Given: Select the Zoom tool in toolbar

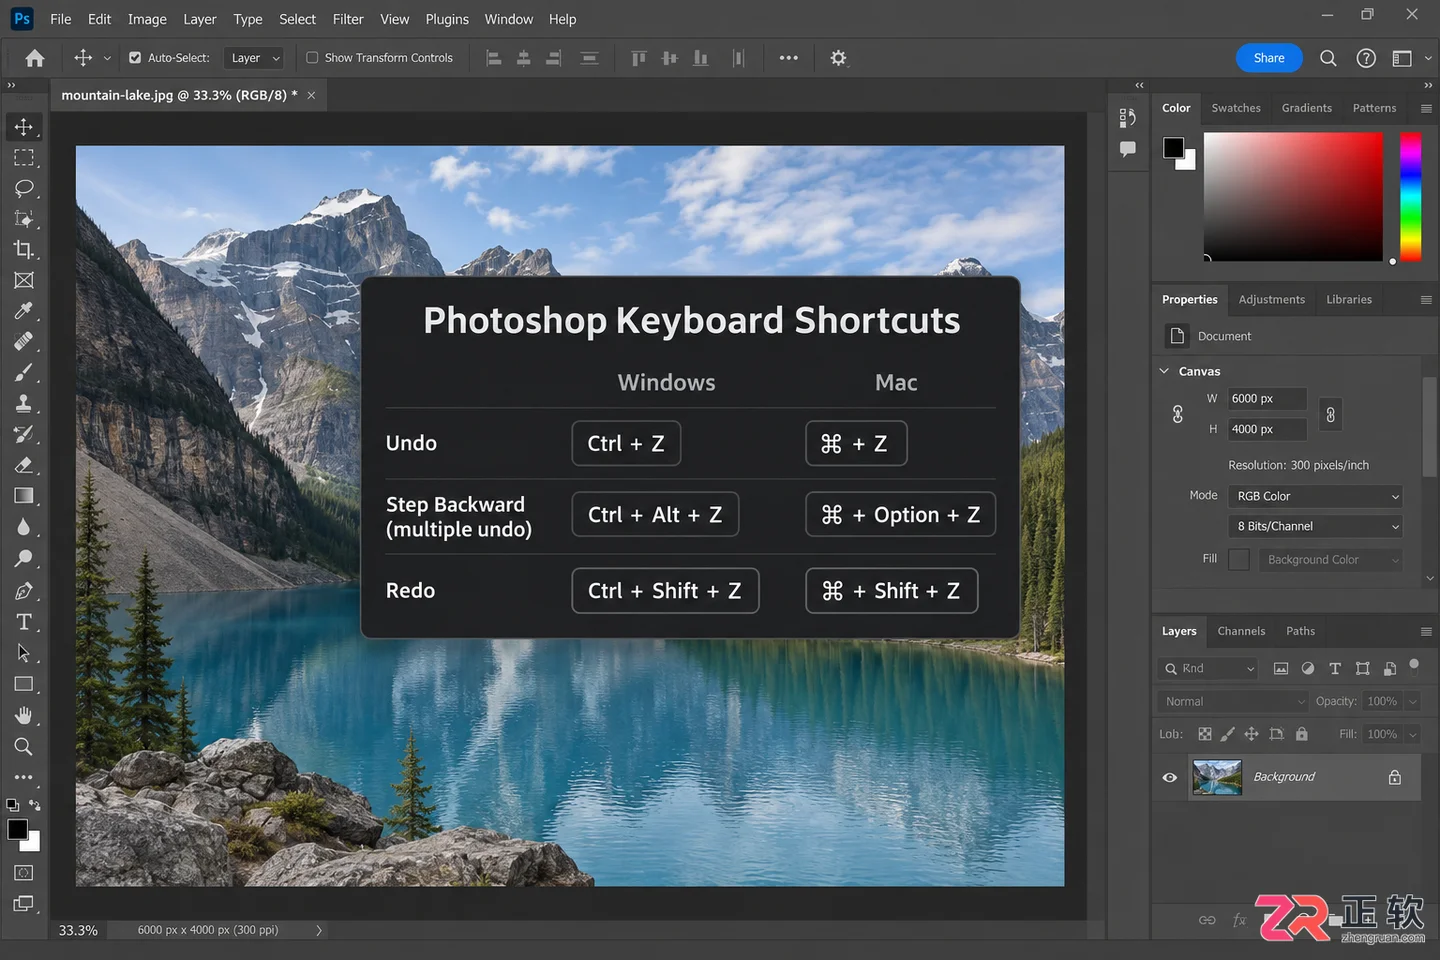Looking at the screenshot, I should tap(23, 746).
